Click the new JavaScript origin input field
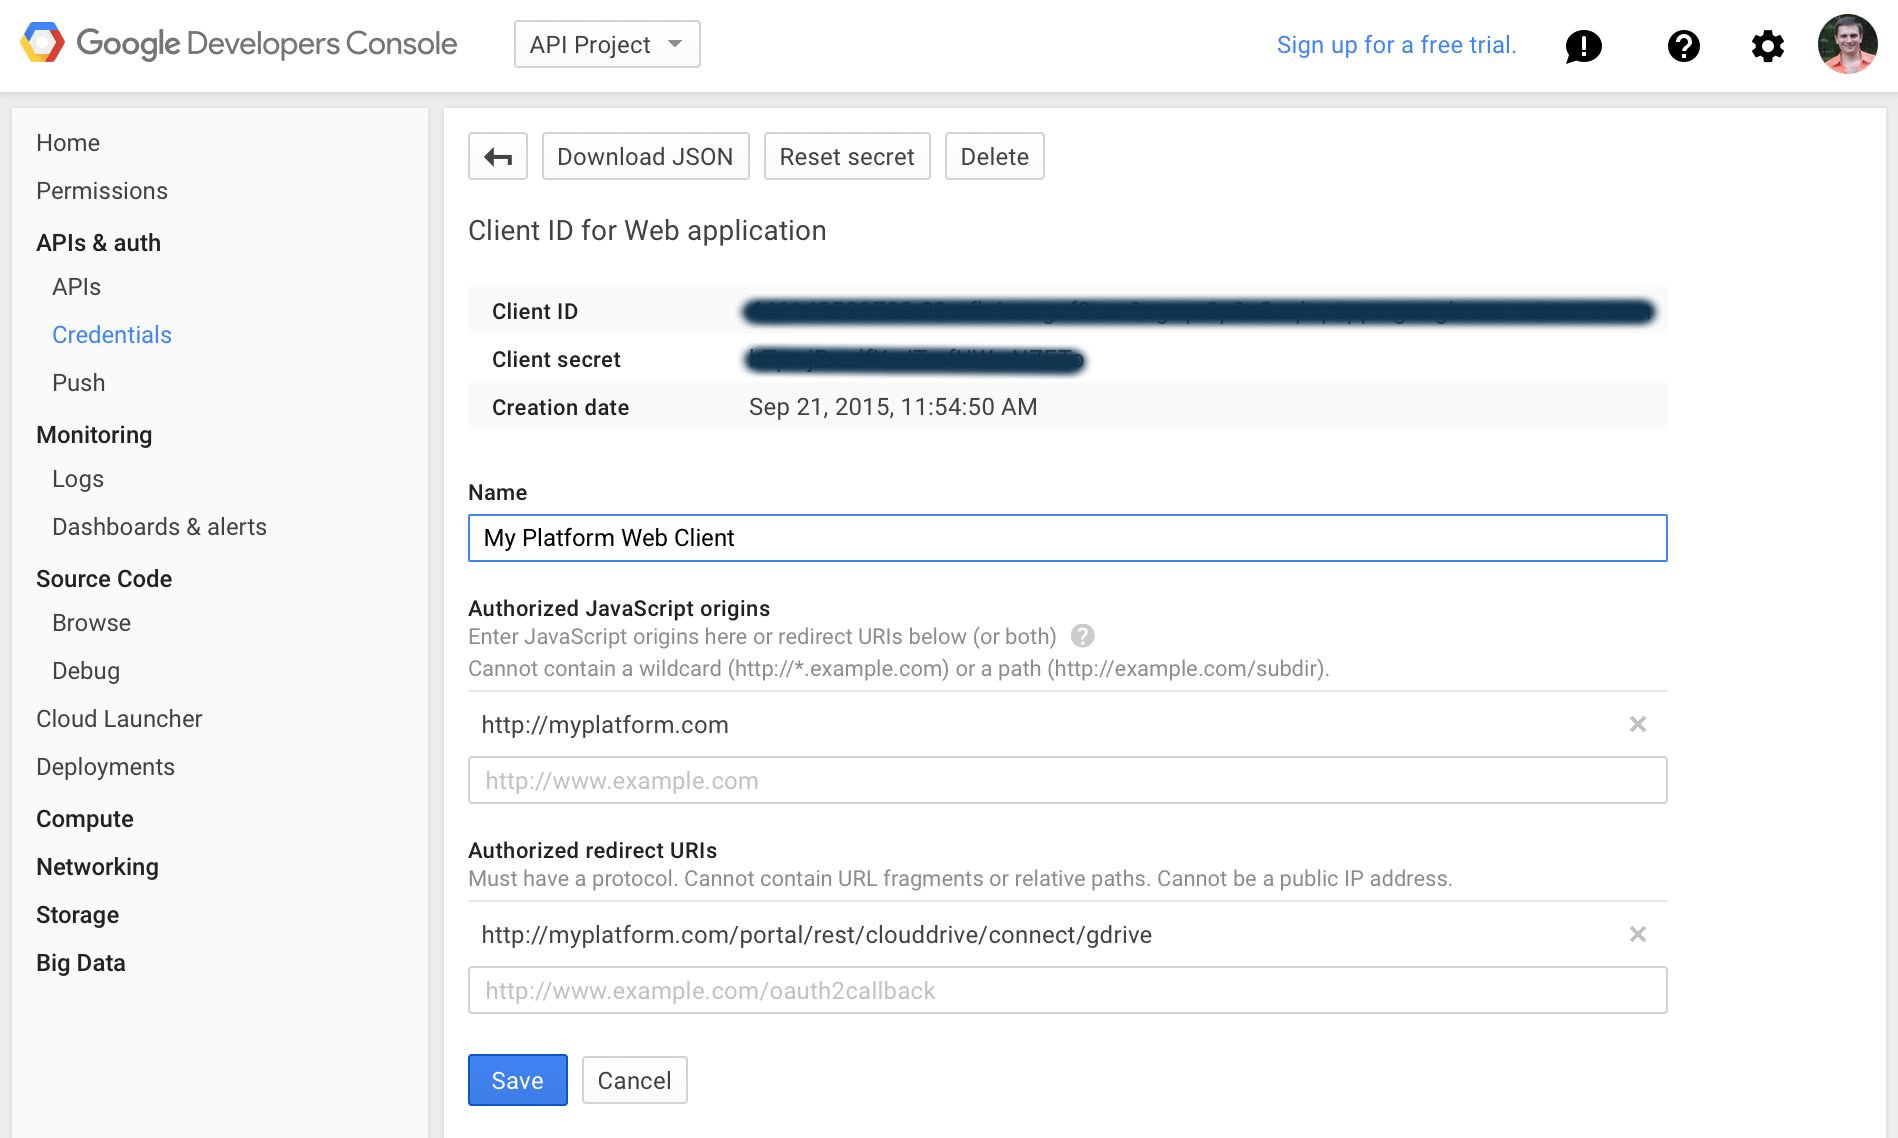This screenshot has height=1138, width=1898. click(x=1068, y=780)
